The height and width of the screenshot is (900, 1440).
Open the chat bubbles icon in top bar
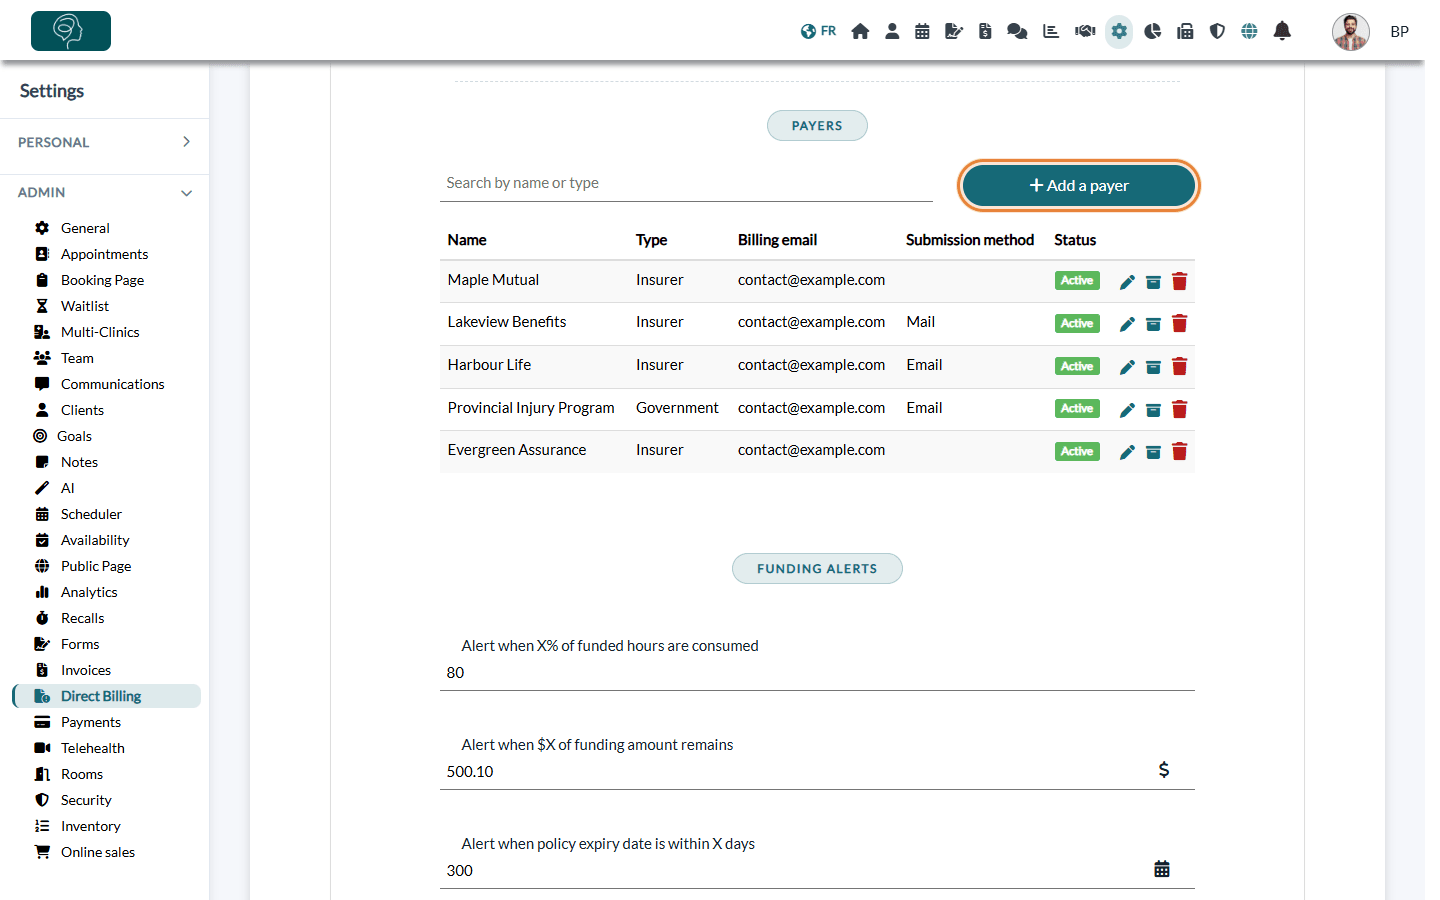(x=1017, y=31)
